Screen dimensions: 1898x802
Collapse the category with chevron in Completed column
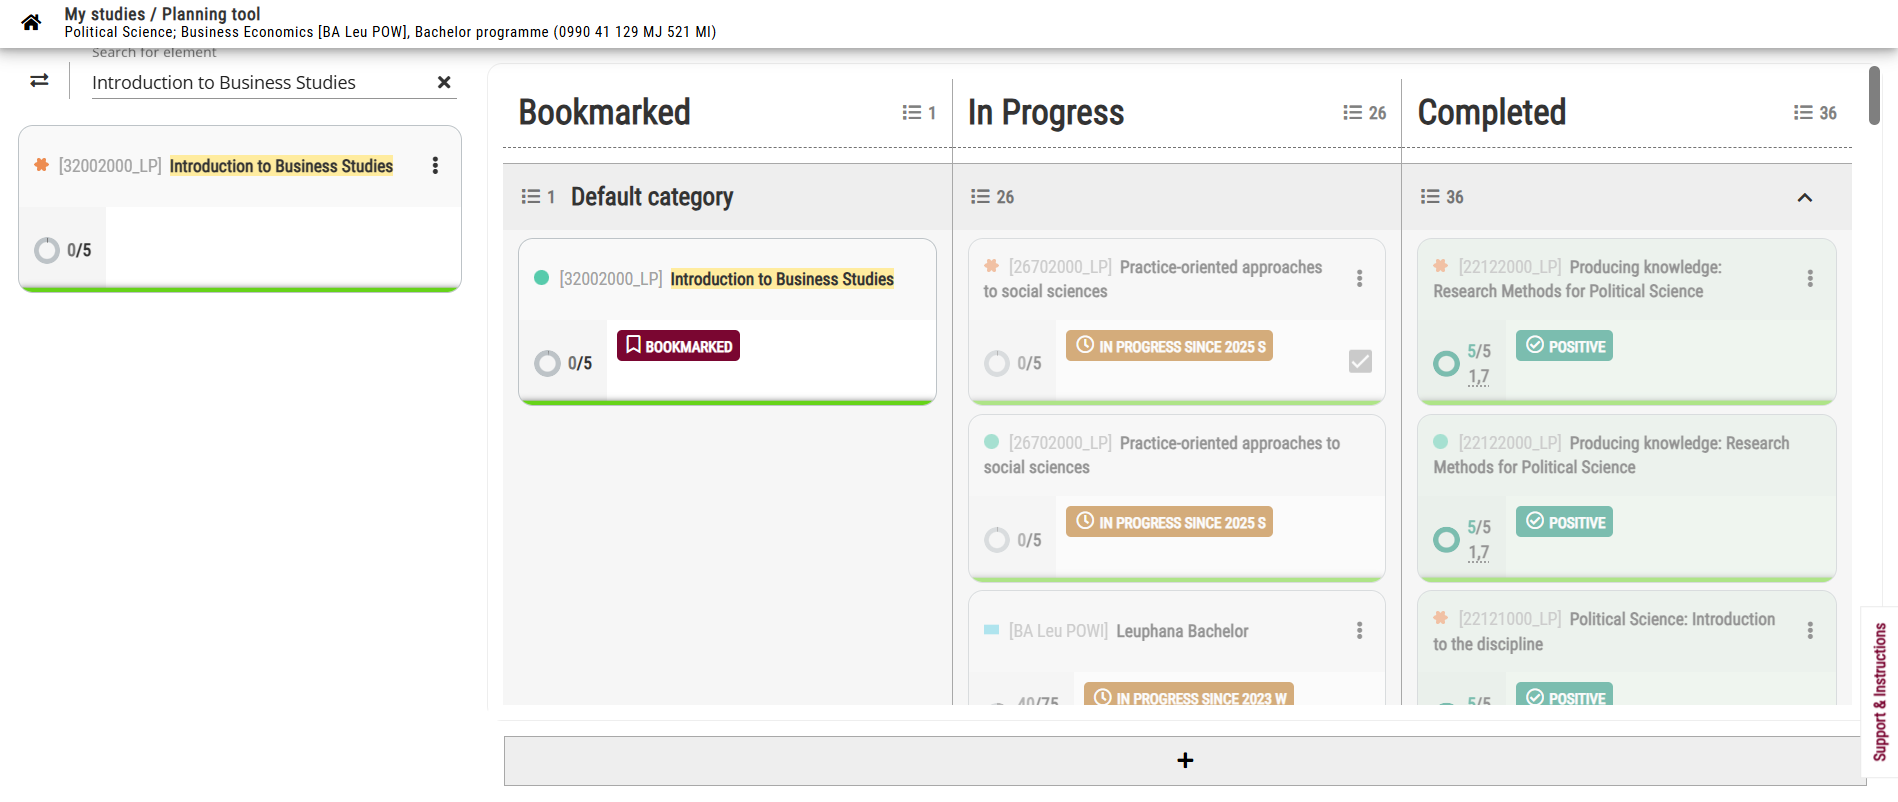point(1805,197)
